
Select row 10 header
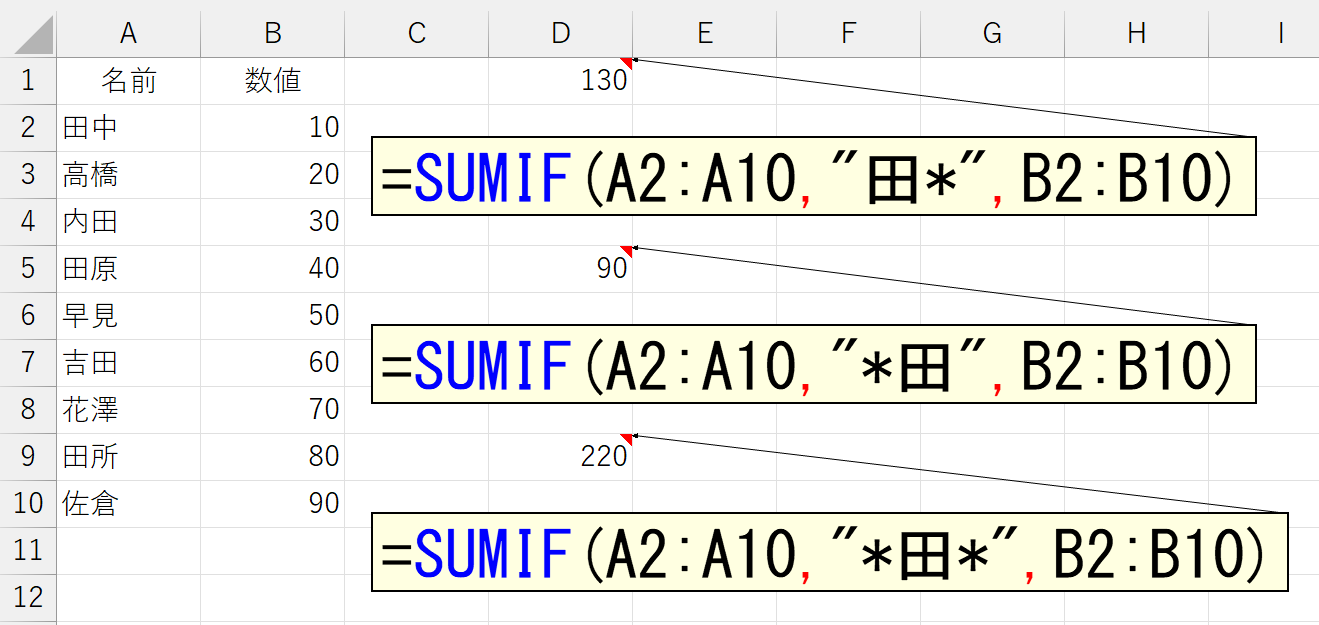pyautogui.click(x=28, y=504)
